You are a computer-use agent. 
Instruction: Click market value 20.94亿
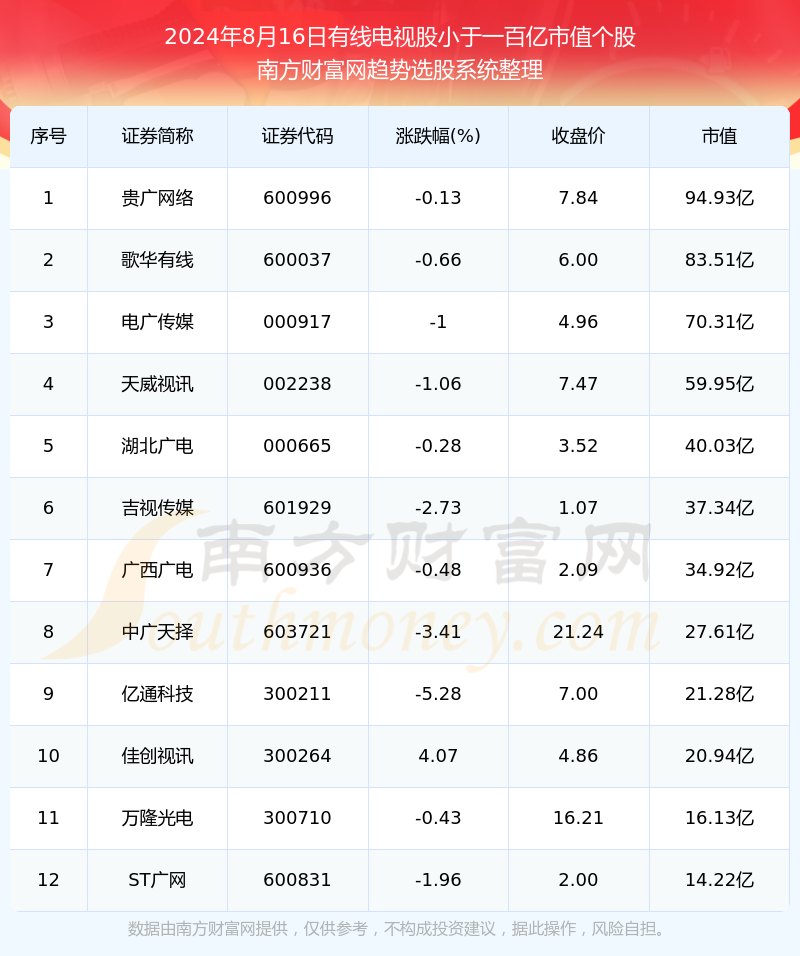pos(720,756)
